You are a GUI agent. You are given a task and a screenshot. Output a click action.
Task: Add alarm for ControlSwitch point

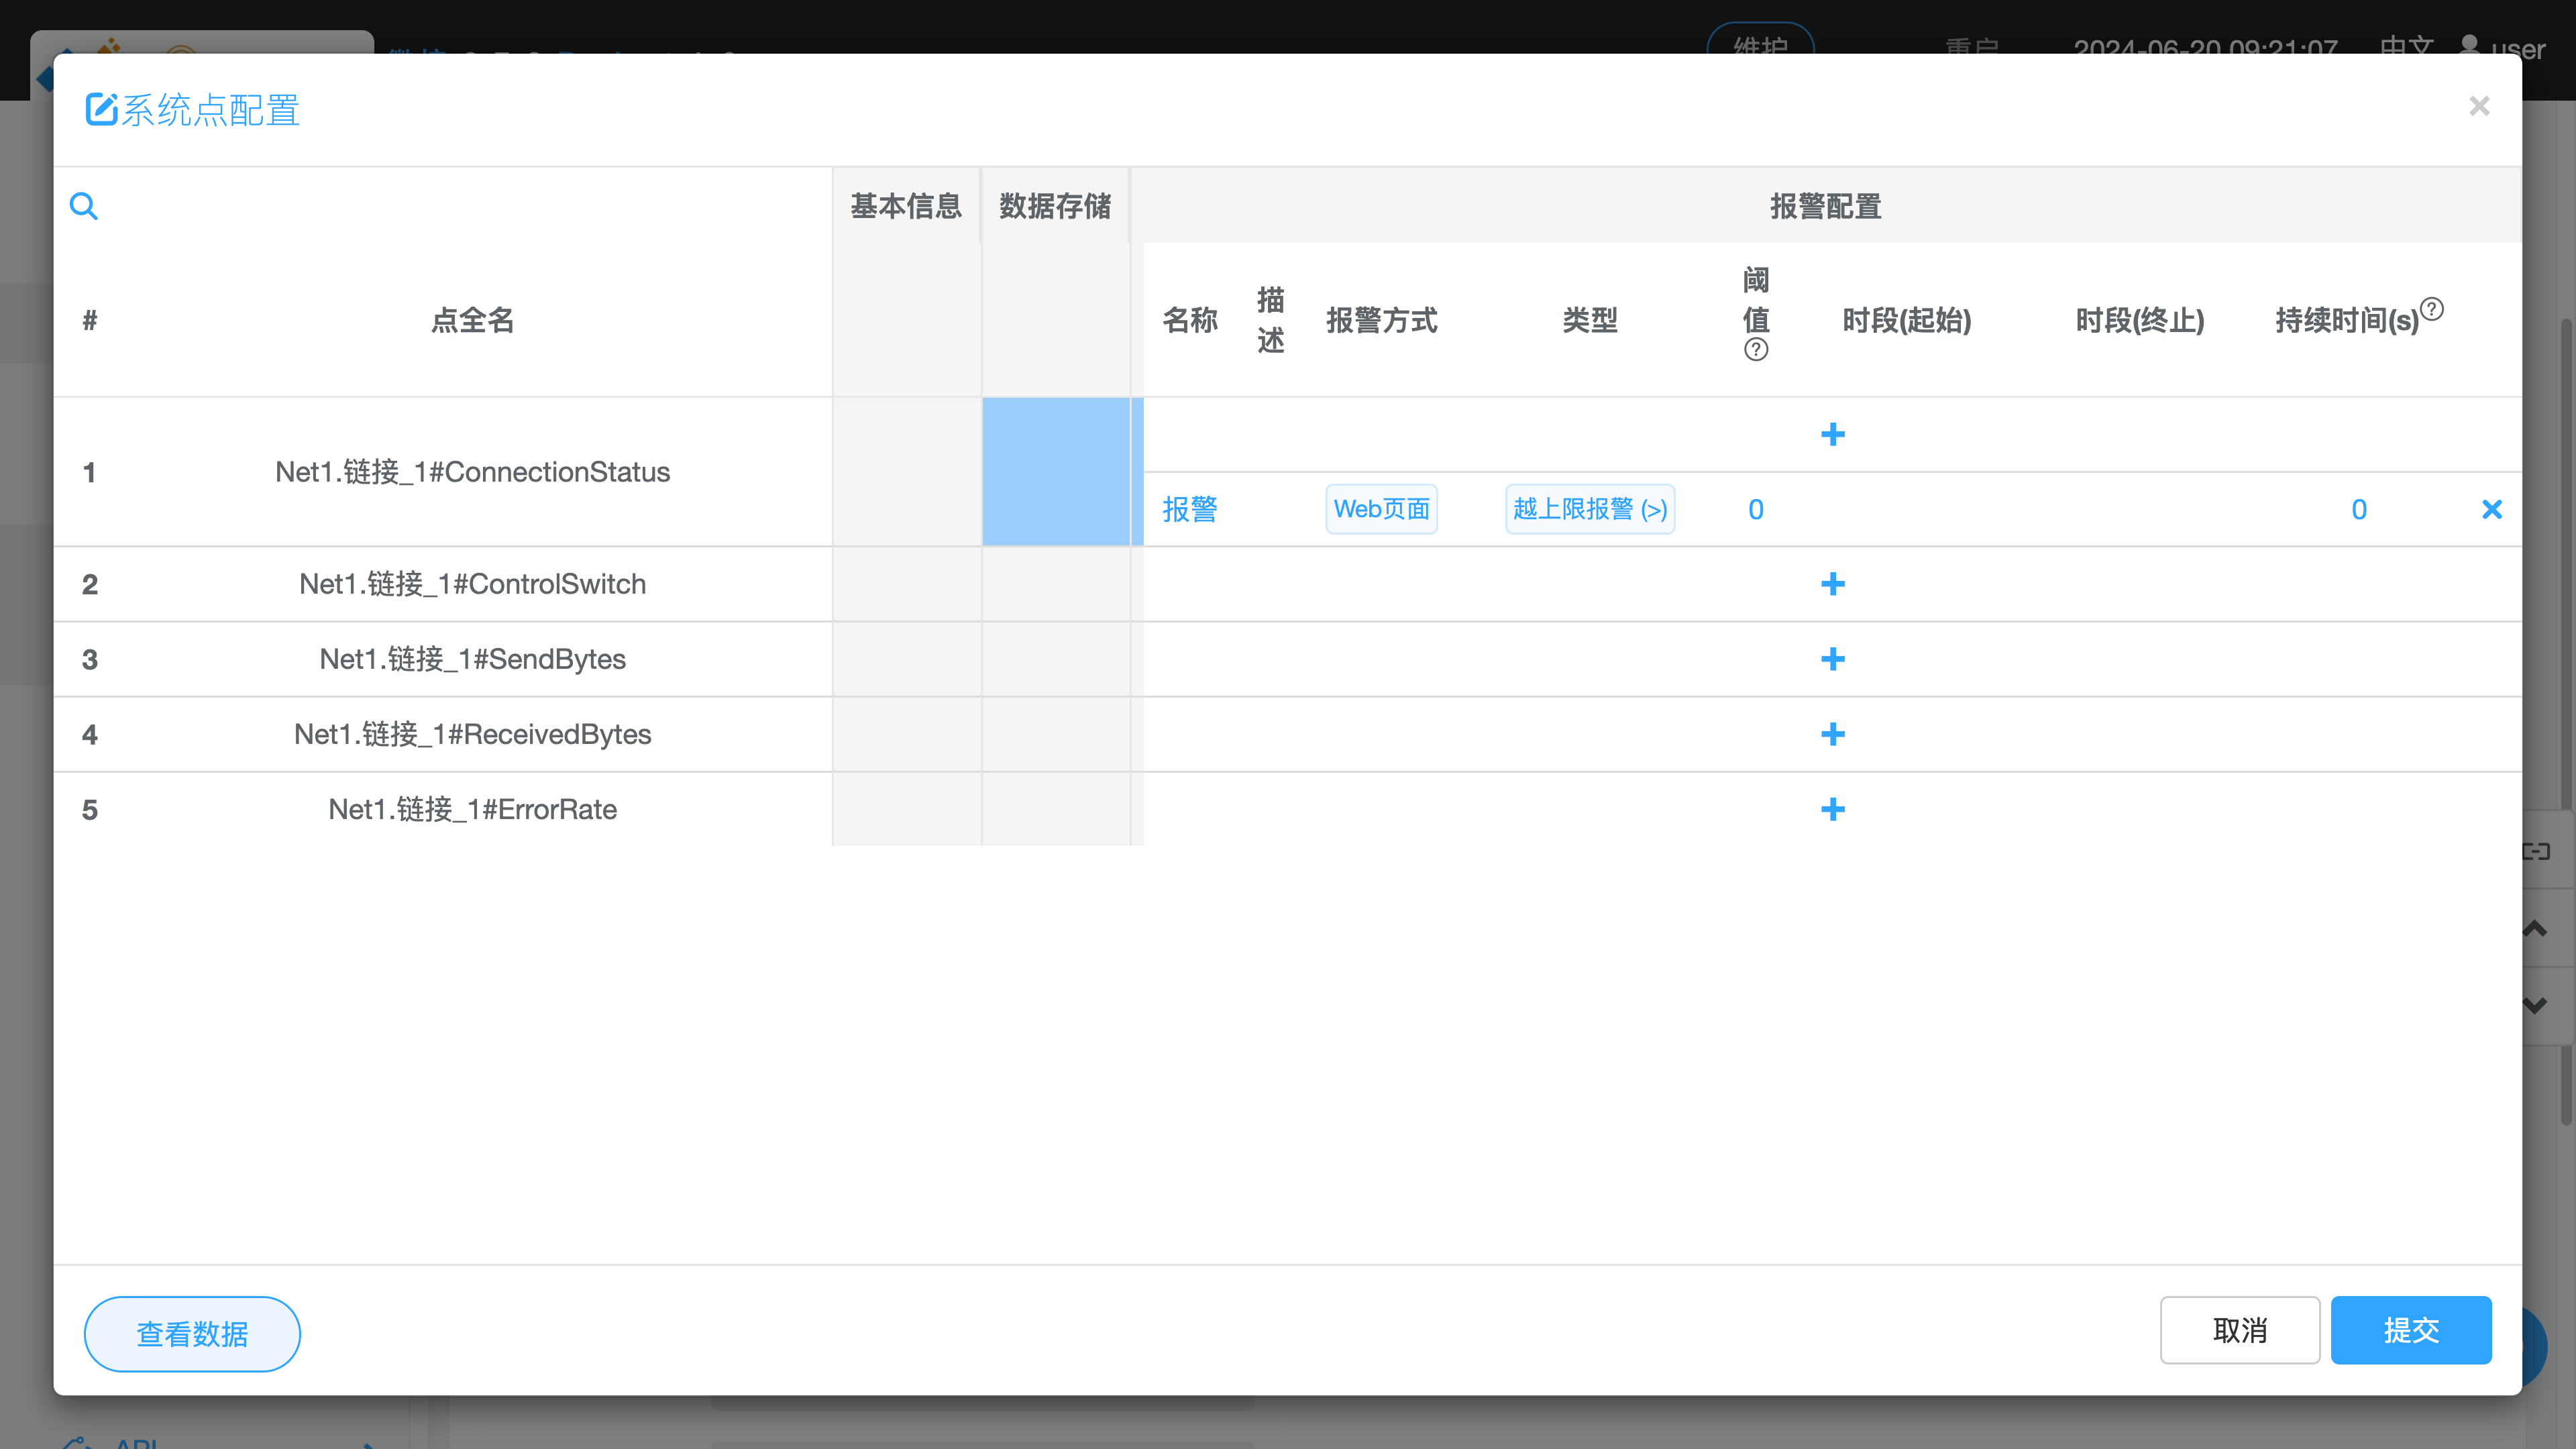(1832, 584)
